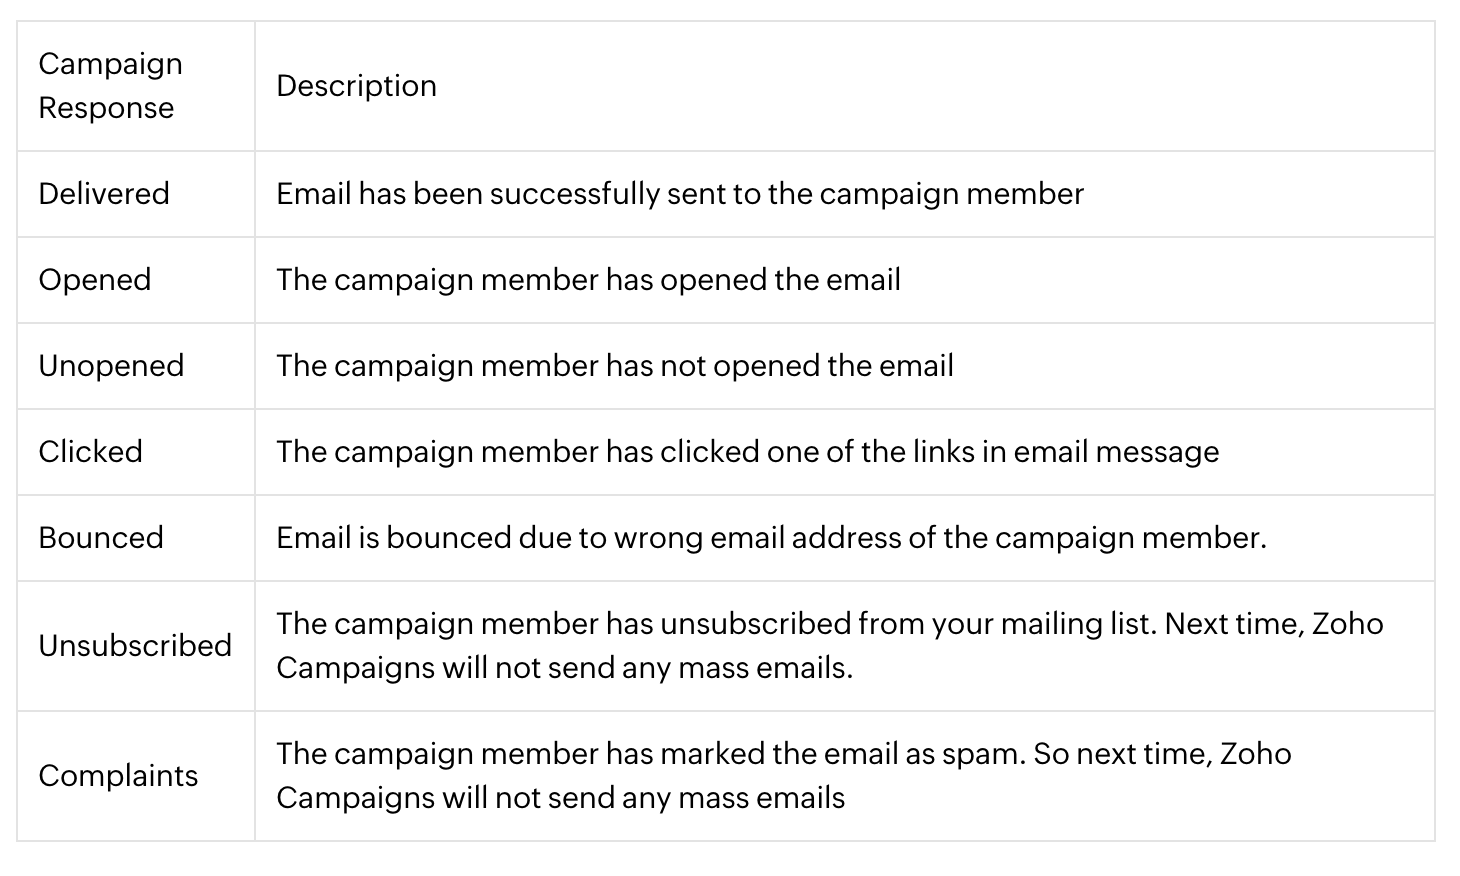The height and width of the screenshot is (876, 1460).
Task: Click the Description column header
Action: tap(356, 86)
